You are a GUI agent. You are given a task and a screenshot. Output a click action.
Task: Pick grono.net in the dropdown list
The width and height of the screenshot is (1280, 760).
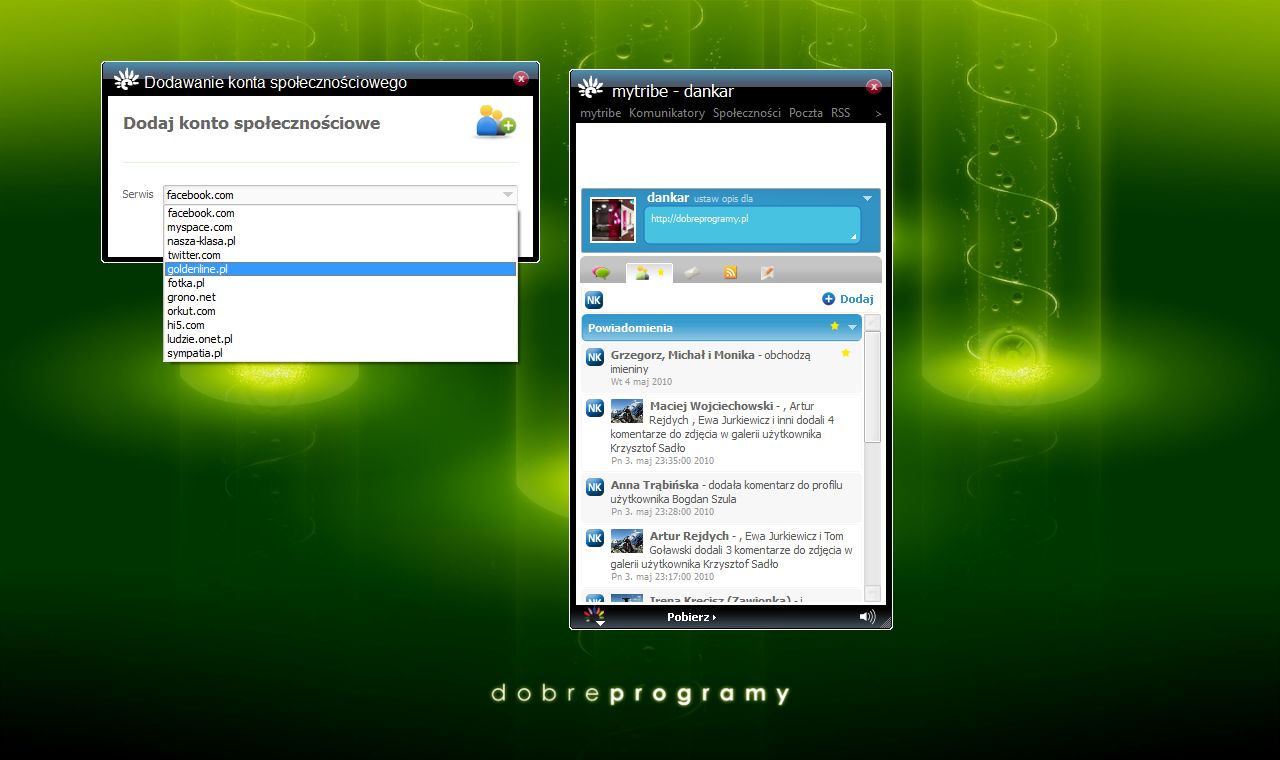pyautogui.click(x=340, y=297)
